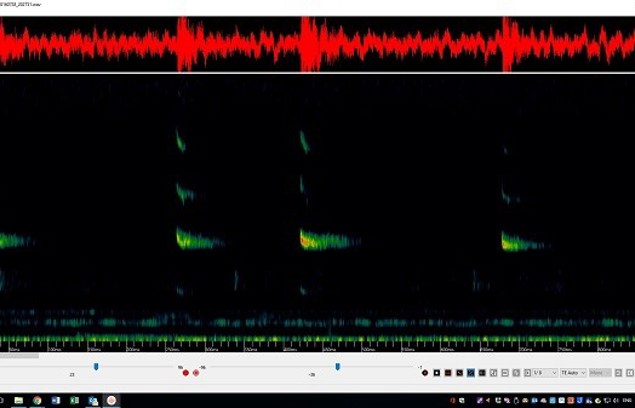The image size is (635, 408).
Task: Click the second red ringed circle button
Action: tap(196, 373)
